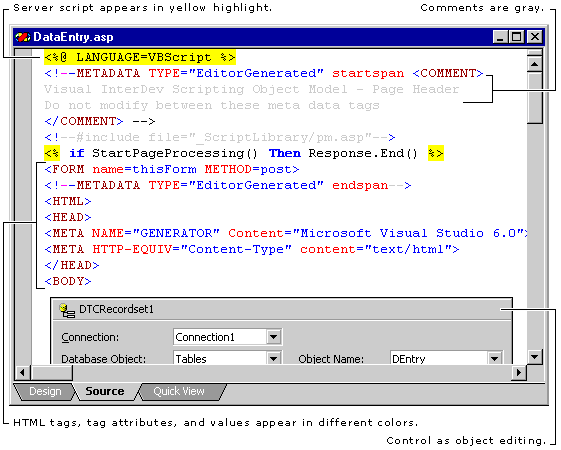Minimize the DataEntry.asp window

point(500,37)
